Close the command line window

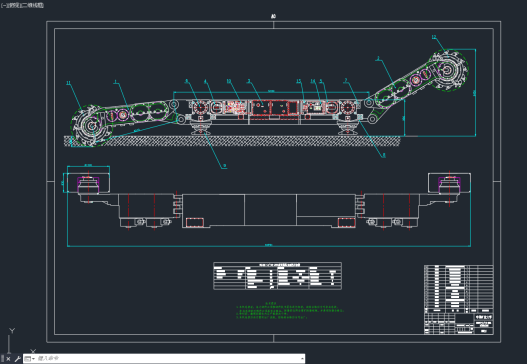click(8, 359)
